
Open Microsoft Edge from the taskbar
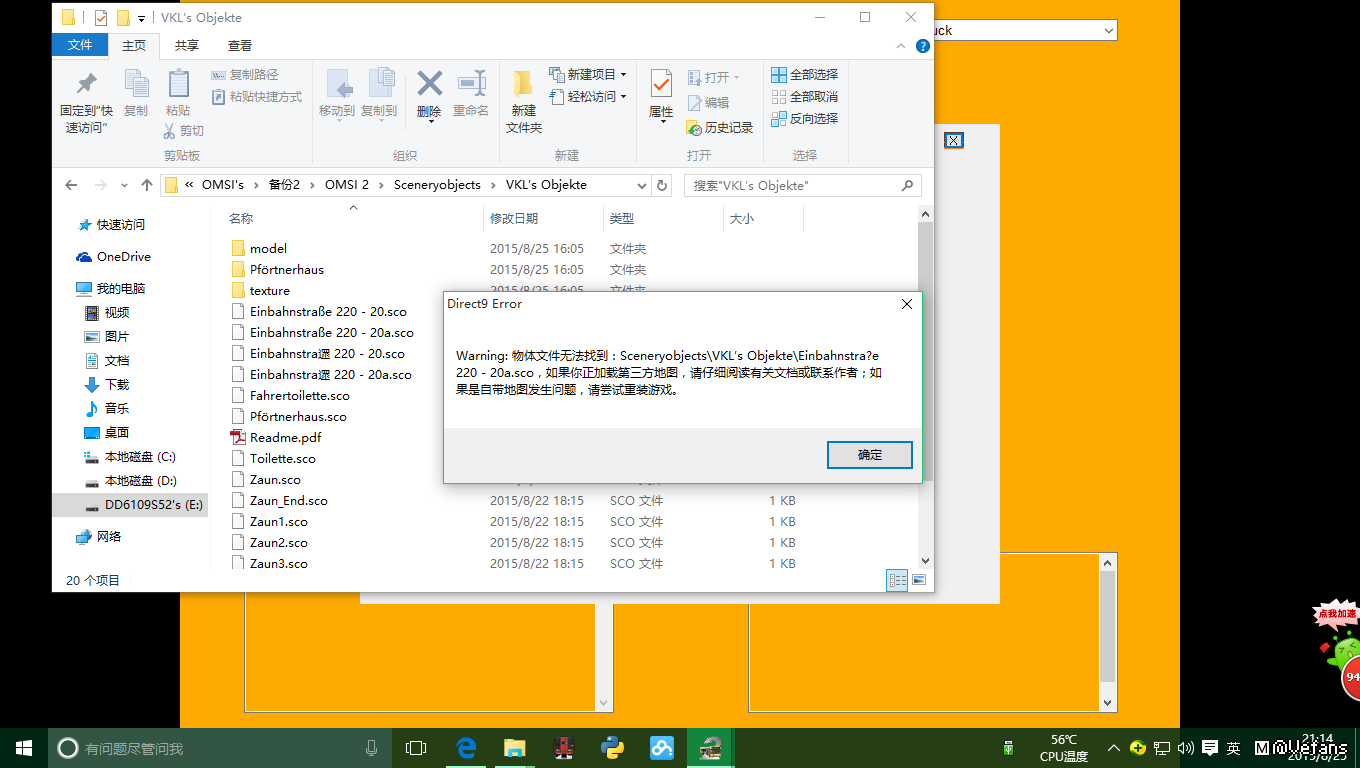tap(466, 748)
